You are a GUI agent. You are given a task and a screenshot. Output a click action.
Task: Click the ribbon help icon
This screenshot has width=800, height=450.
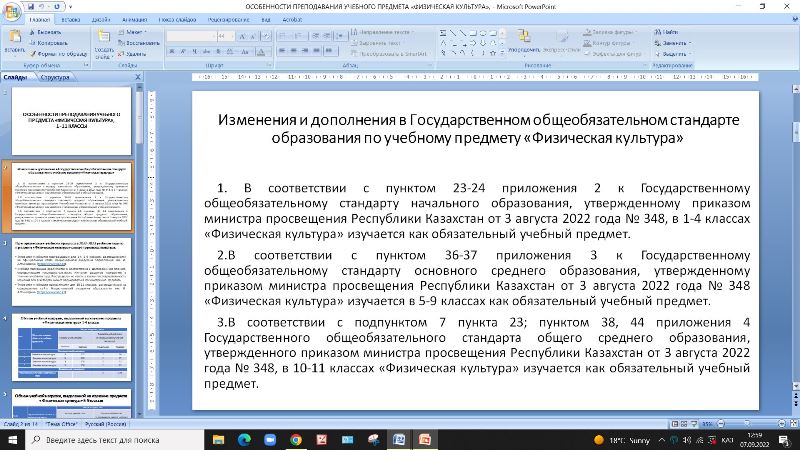coord(794,20)
